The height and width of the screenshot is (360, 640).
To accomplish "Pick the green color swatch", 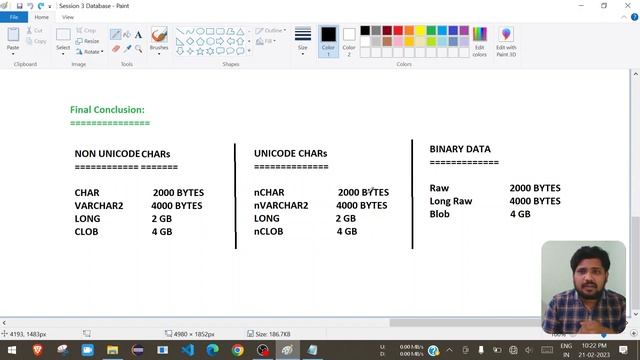I will [431, 30].
